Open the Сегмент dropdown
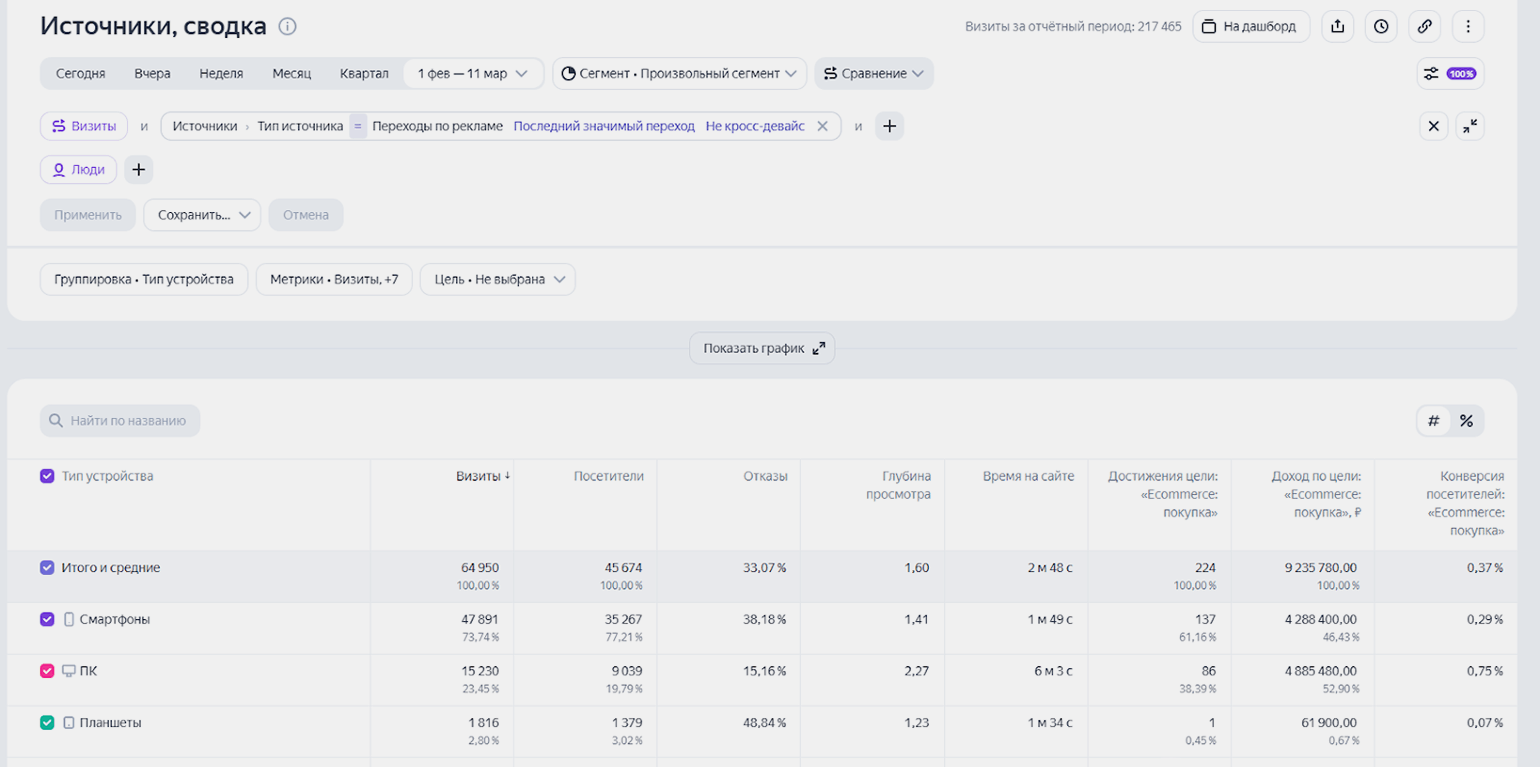Viewport: 1540px width, 767px height. (x=679, y=73)
